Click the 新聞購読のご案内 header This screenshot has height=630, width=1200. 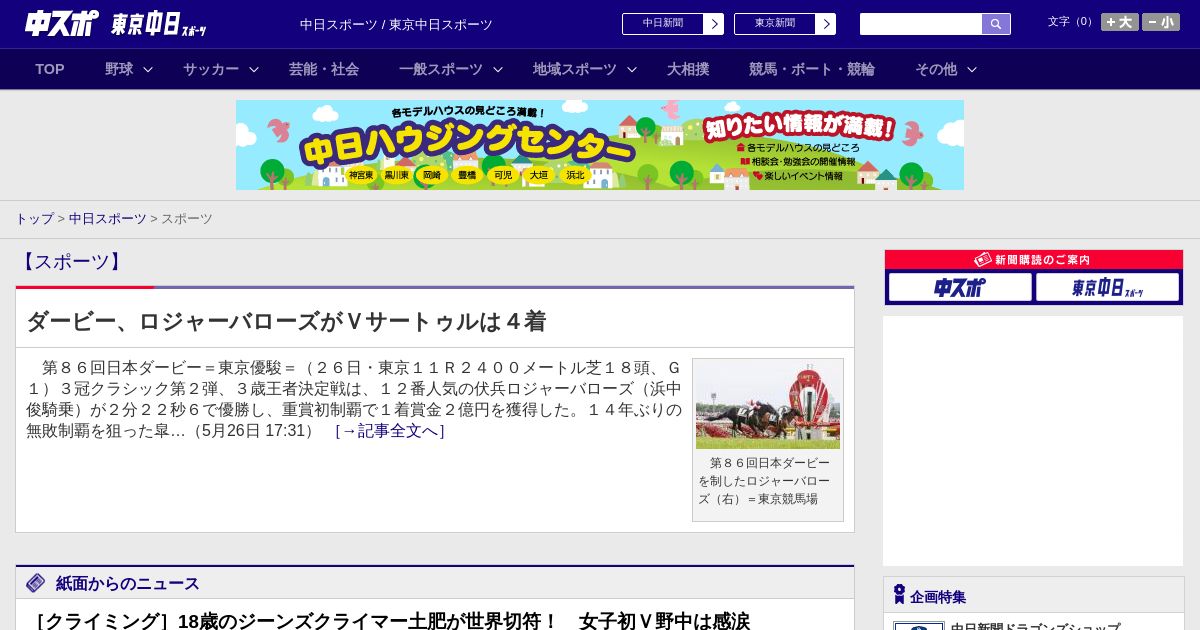[x=1034, y=260]
